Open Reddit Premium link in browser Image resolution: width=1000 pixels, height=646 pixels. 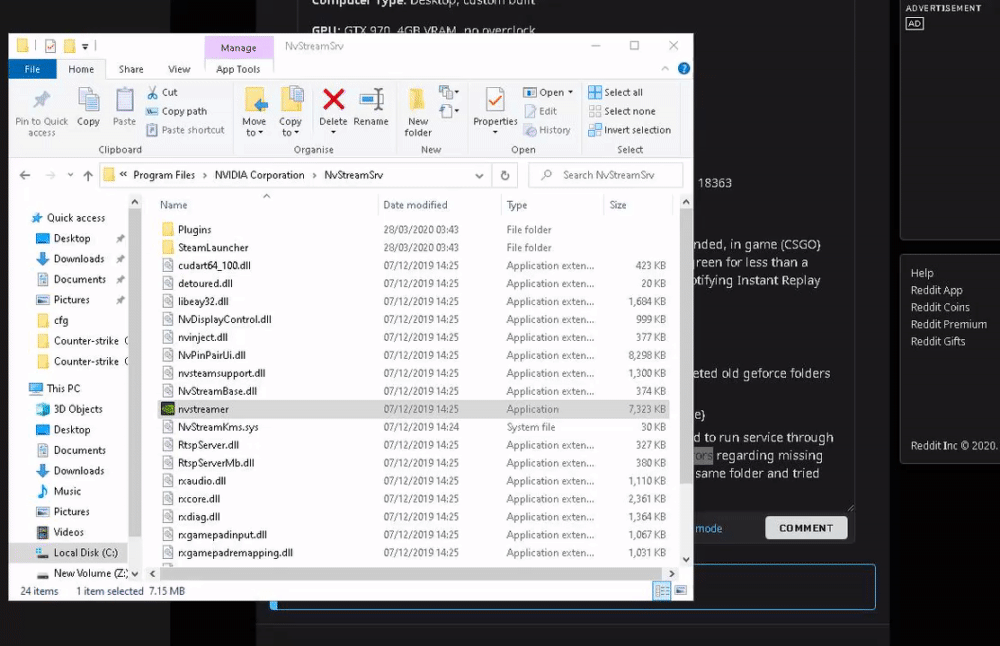[948, 324]
